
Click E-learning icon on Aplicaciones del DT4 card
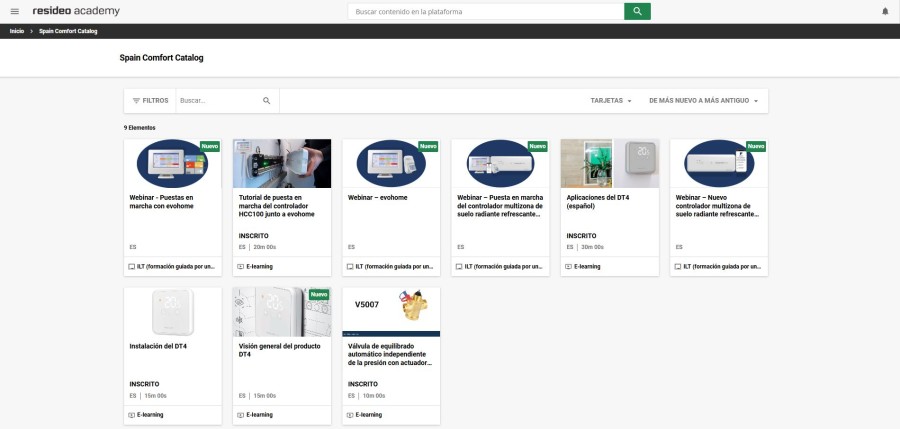coord(568,266)
